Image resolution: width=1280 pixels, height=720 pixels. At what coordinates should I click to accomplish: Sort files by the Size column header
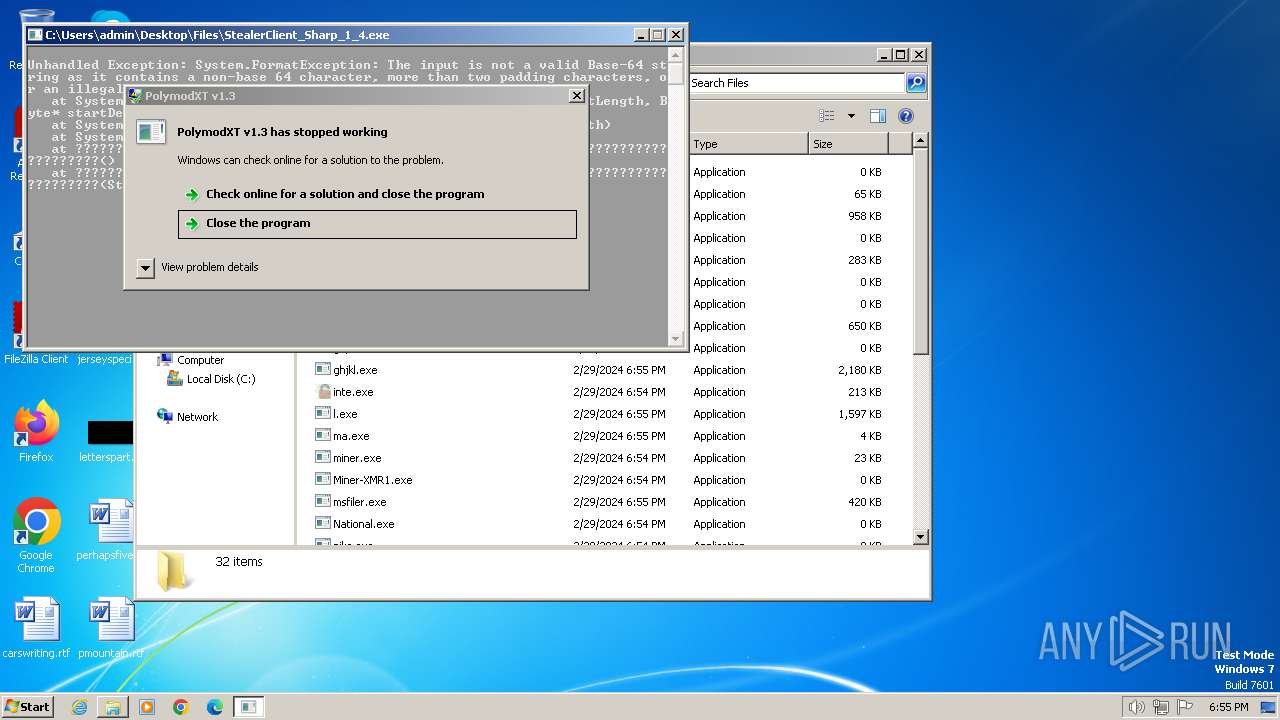click(848, 144)
